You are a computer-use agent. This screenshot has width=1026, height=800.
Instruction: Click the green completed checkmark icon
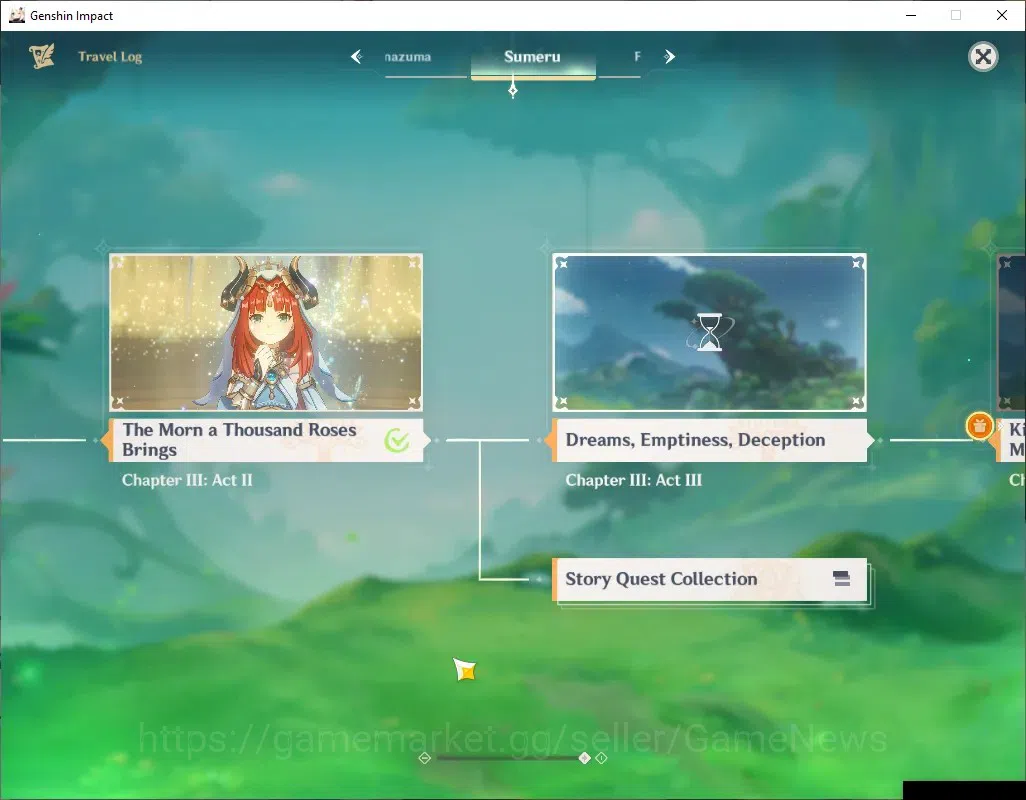[x=397, y=440]
